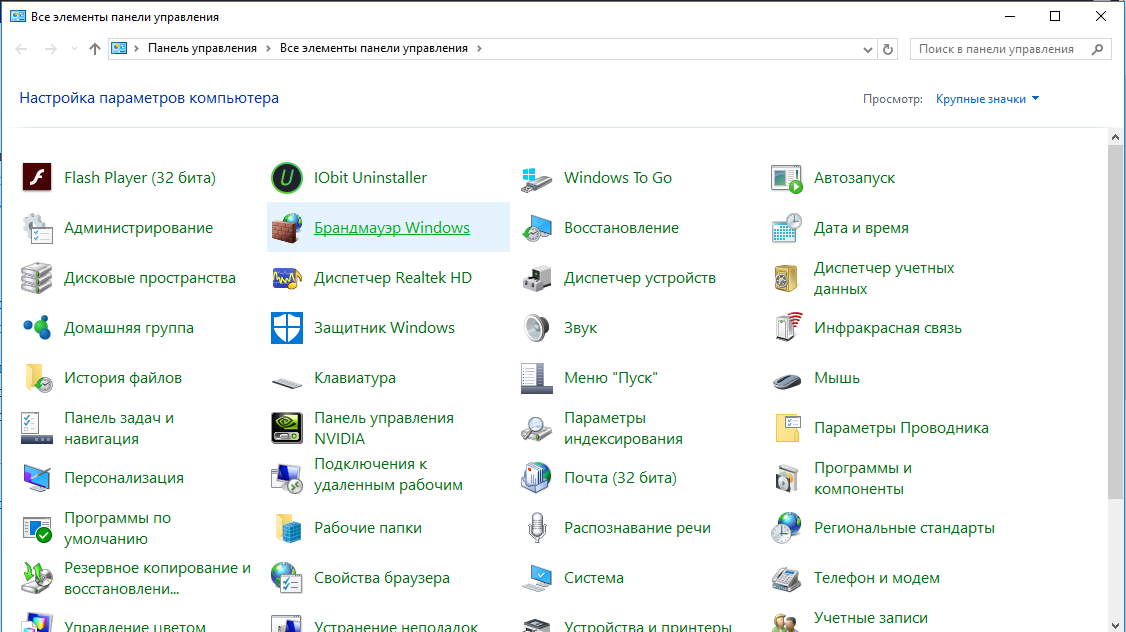Open the Защитник Windows shield icon

[287, 327]
